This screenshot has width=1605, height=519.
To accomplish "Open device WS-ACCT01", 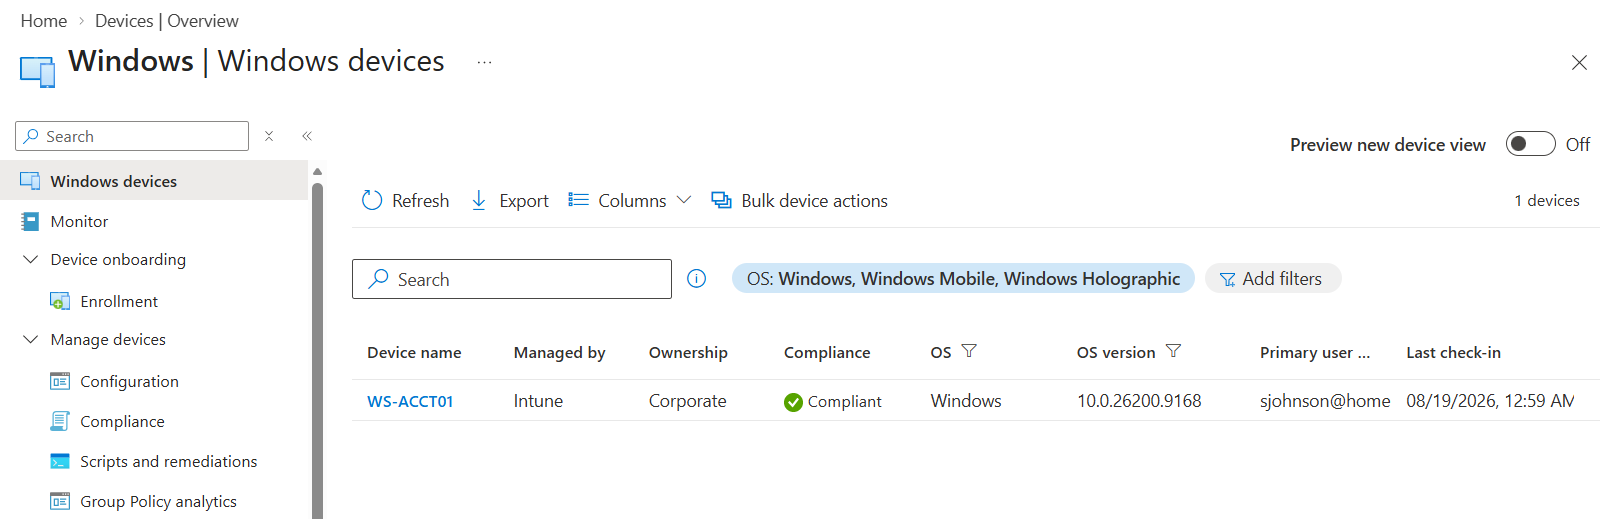I will point(410,401).
